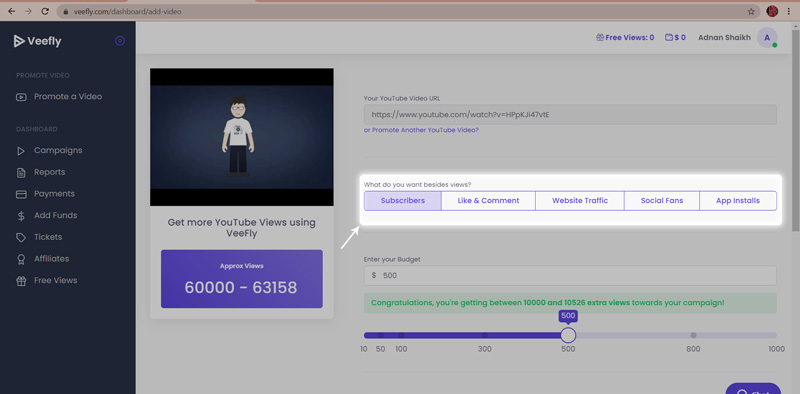
Task: Open Payments in the sidebar
Action: coord(54,194)
